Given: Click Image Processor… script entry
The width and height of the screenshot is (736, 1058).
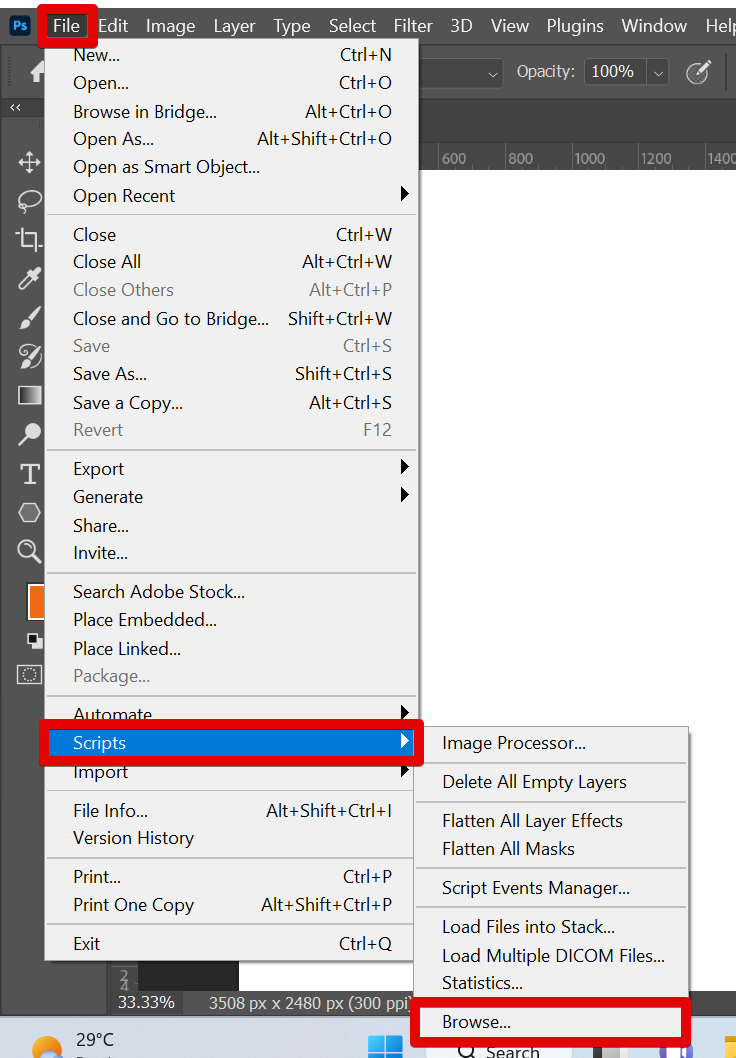Looking at the screenshot, I should click(514, 743).
